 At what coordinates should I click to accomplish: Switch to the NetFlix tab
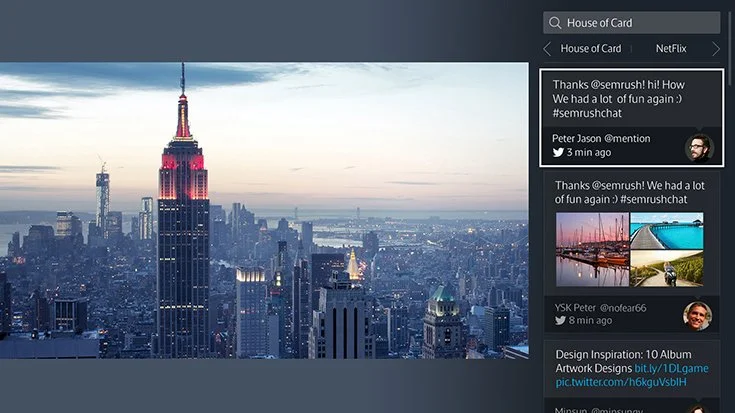pyautogui.click(x=671, y=49)
